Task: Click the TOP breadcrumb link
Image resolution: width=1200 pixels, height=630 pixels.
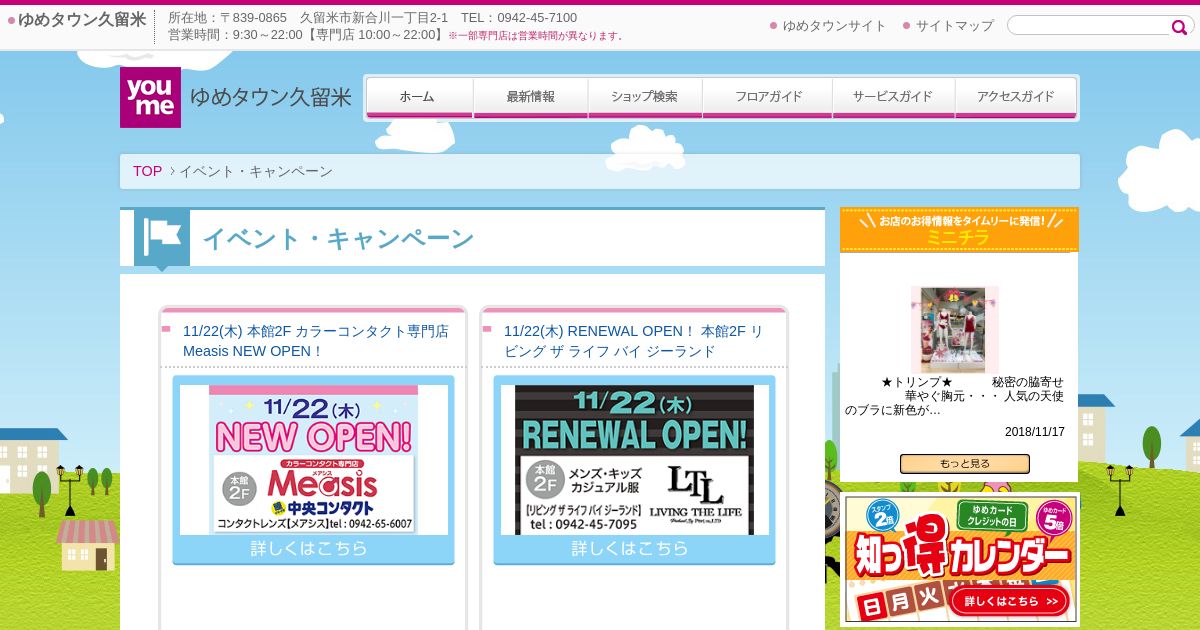Action: (147, 171)
